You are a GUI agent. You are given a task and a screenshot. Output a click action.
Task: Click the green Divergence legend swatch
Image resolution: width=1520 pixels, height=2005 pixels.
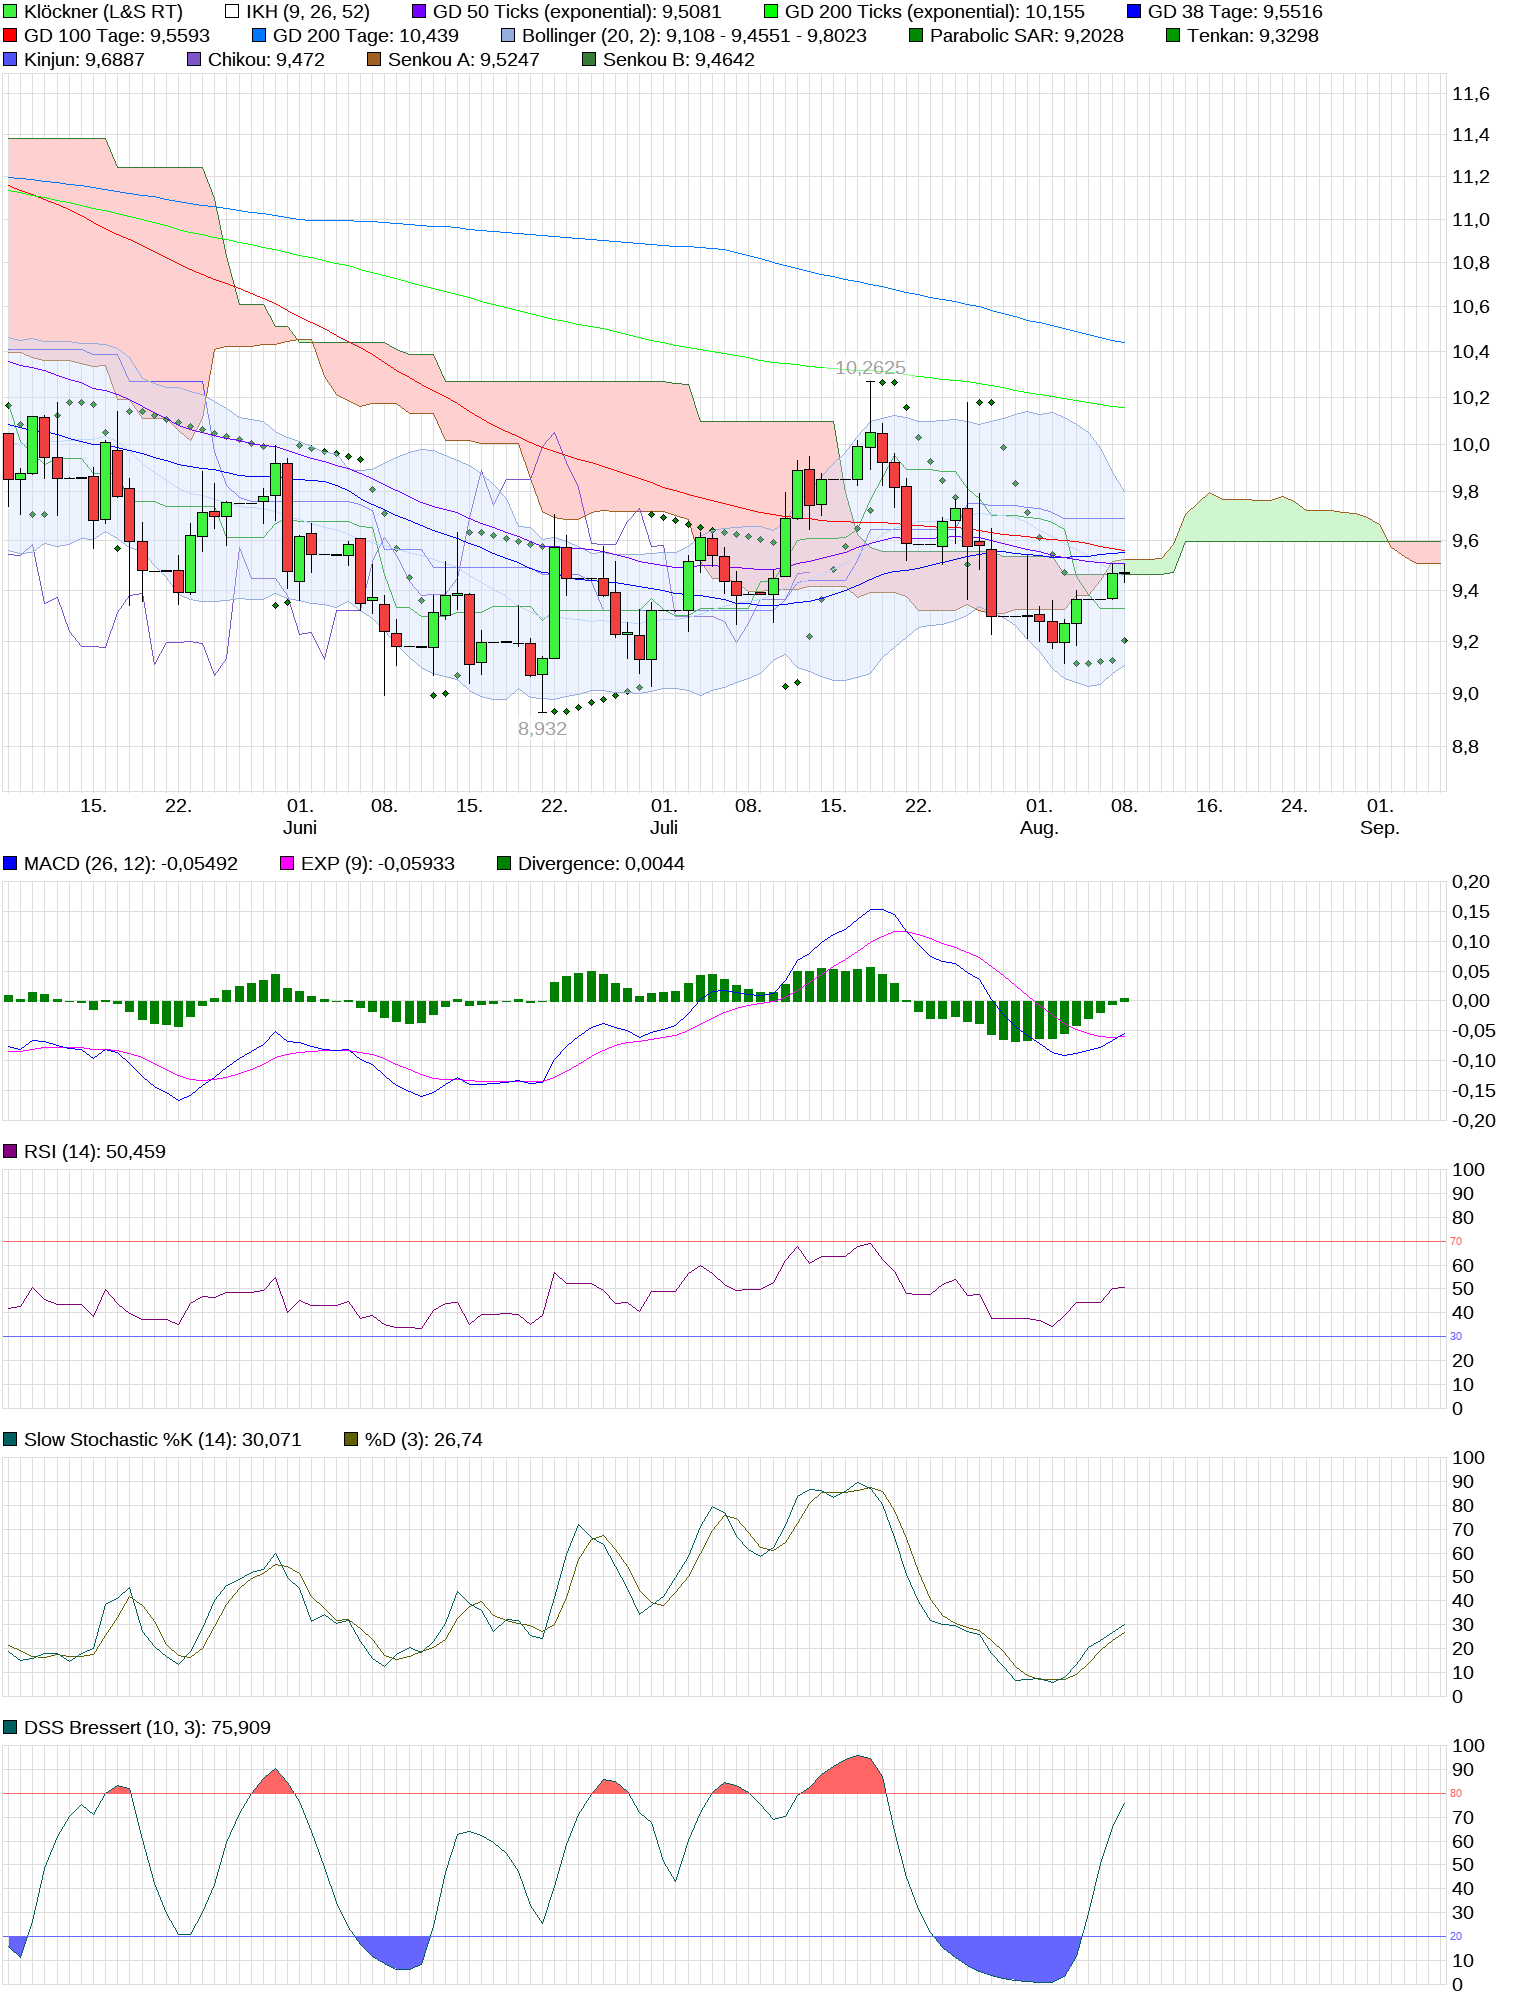coord(504,864)
